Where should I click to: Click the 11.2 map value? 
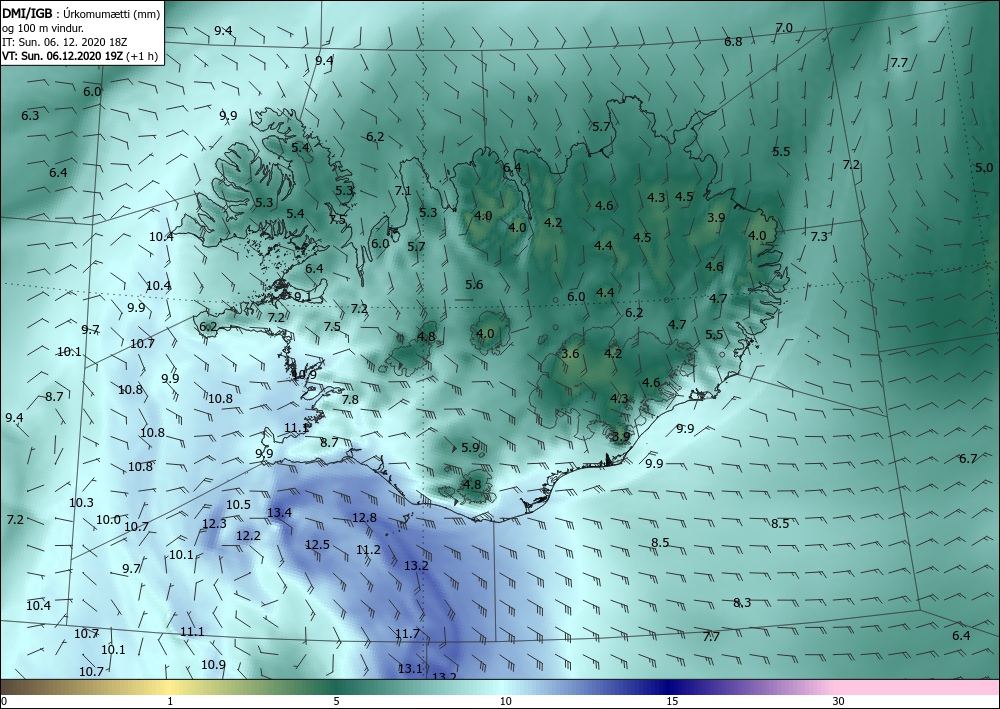point(368,550)
